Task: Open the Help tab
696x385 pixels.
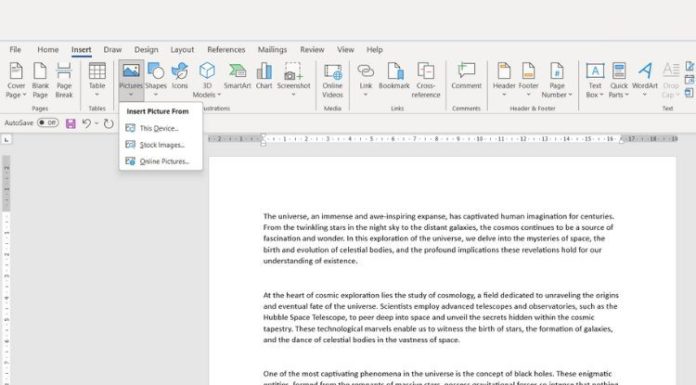Action: tap(374, 50)
